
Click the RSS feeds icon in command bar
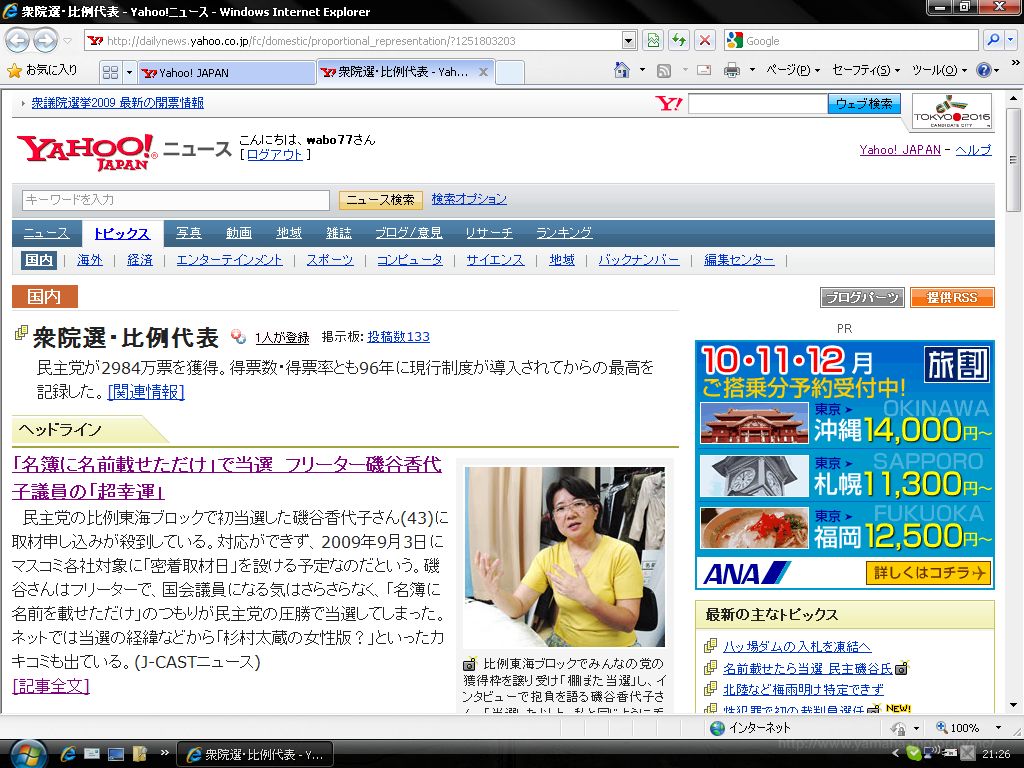click(x=664, y=71)
